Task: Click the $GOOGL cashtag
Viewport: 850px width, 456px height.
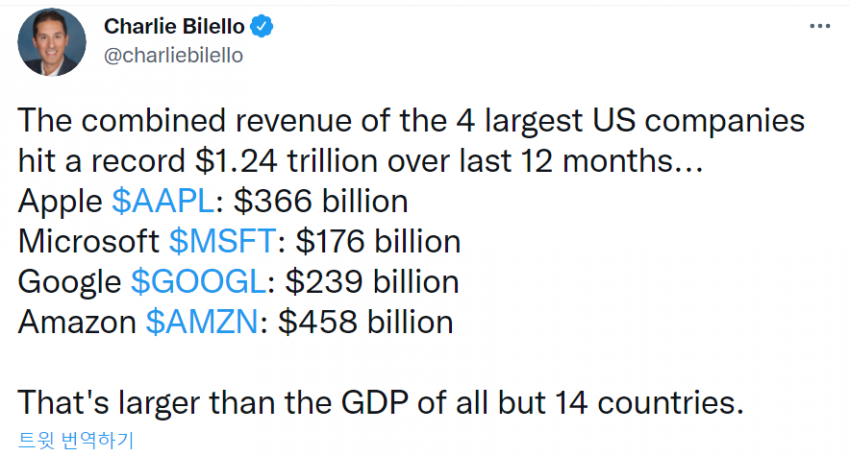Action: pos(199,281)
